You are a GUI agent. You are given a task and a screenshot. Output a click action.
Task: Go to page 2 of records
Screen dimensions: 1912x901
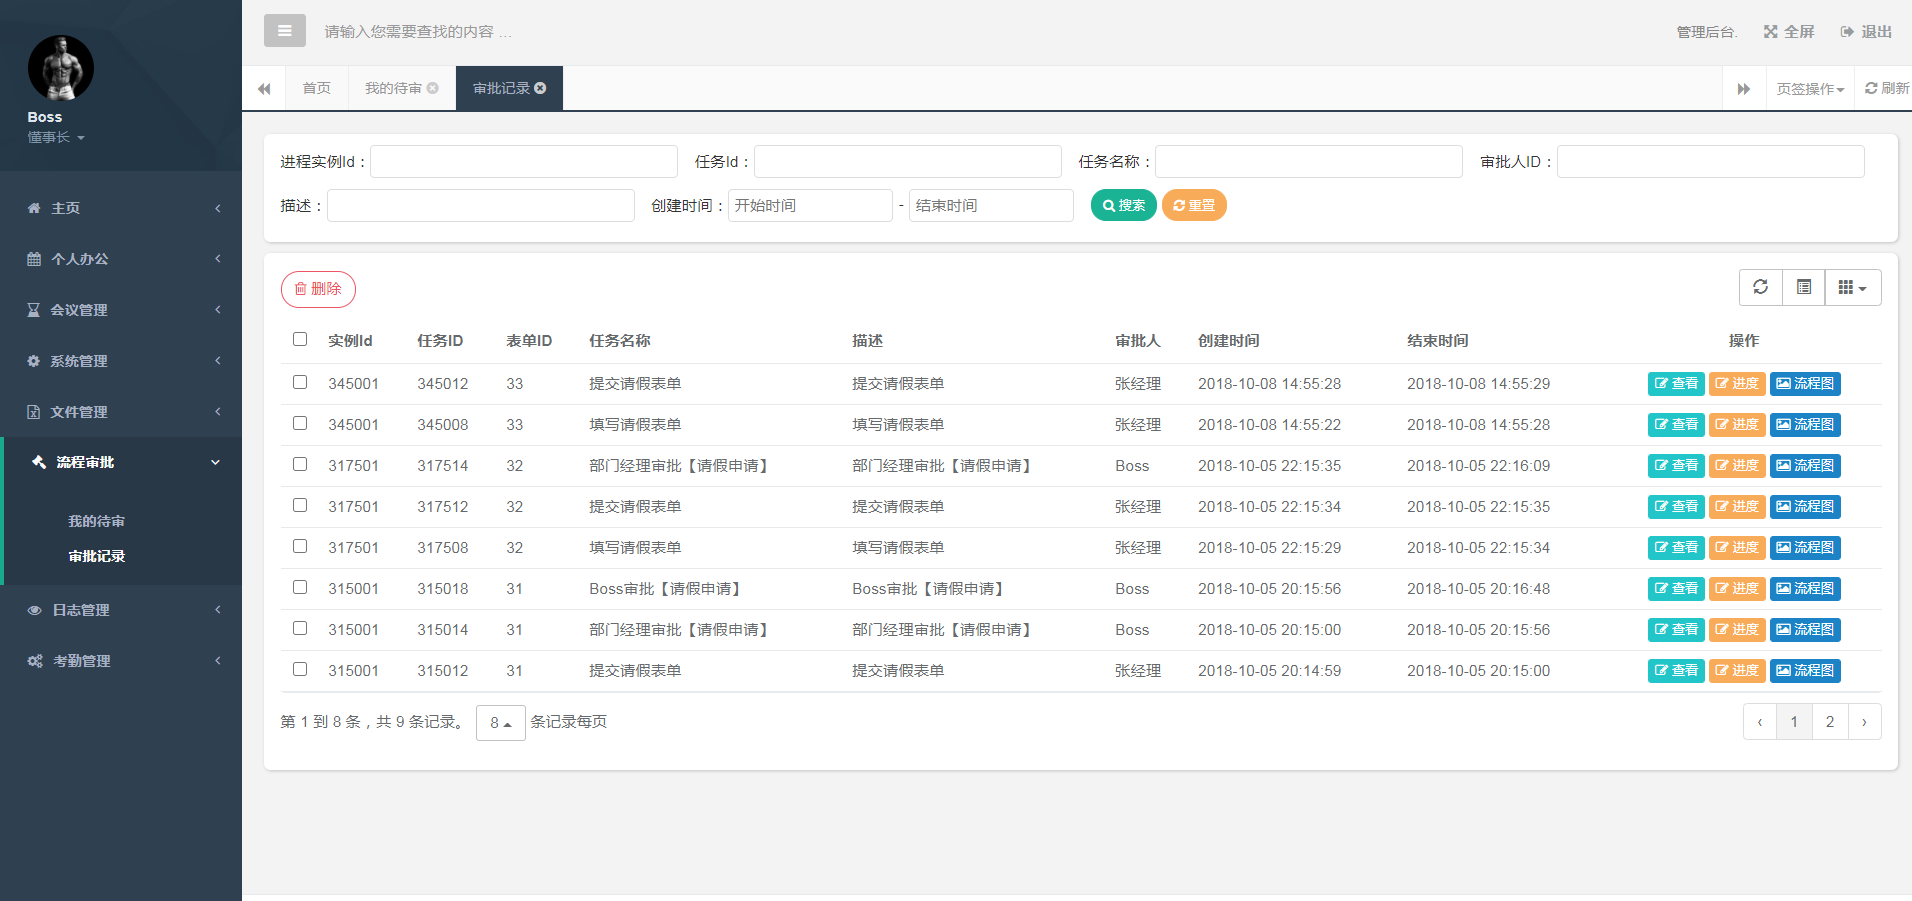pyautogui.click(x=1830, y=722)
